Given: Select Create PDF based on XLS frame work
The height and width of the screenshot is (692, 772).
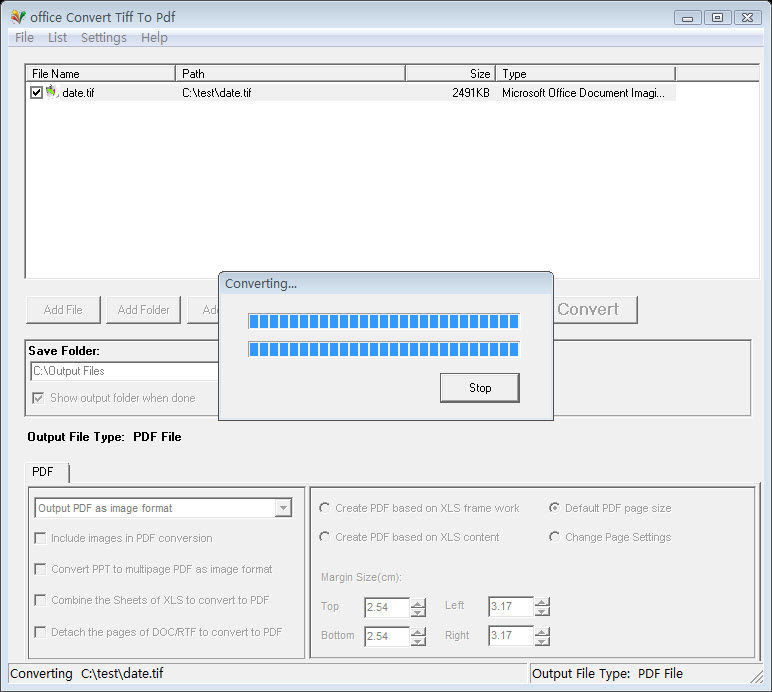Looking at the screenshot, I should [324, 507].
